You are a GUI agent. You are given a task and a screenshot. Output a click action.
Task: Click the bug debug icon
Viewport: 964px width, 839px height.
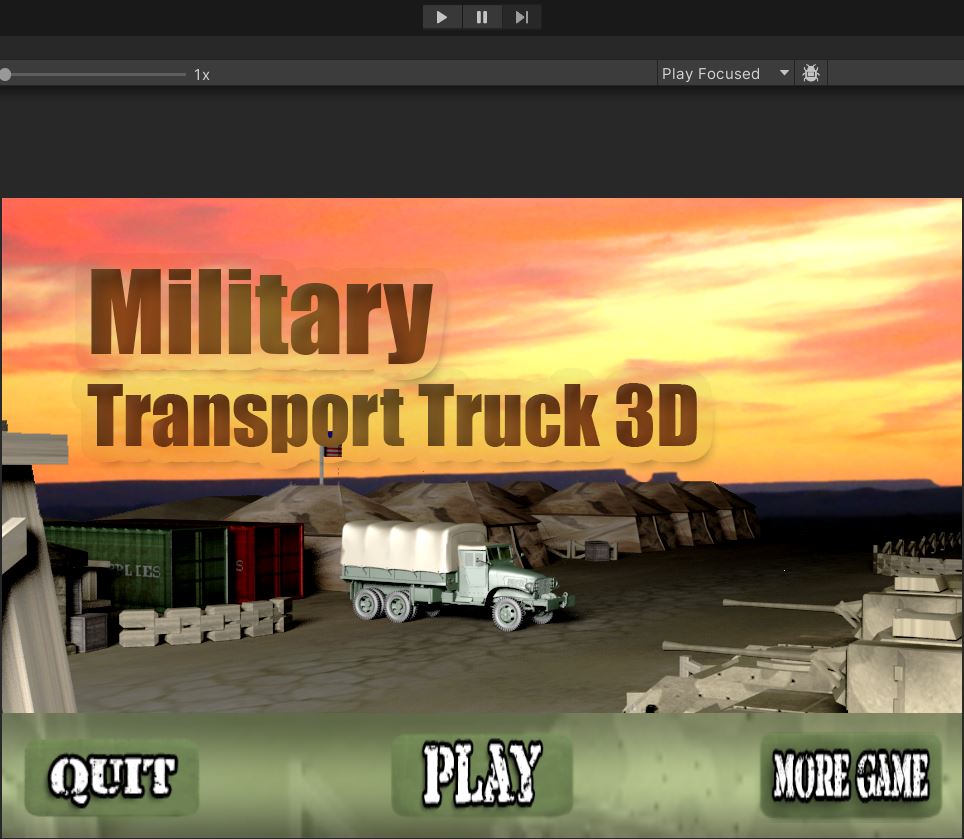coord(811,73)
